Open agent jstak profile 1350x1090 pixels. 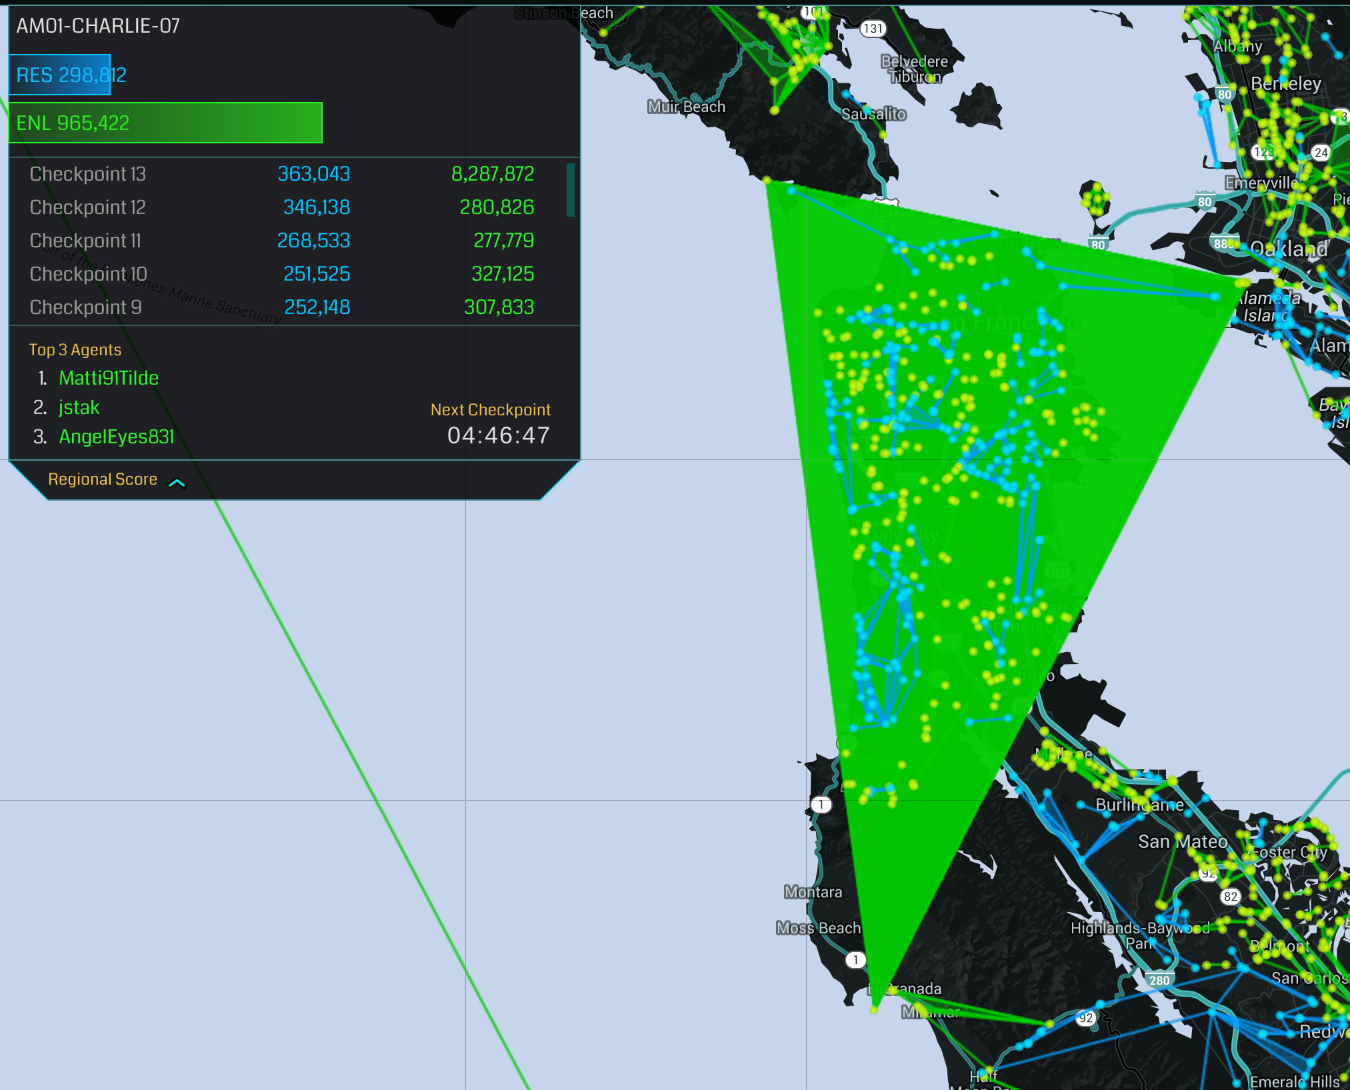click(x=79, y=407)
